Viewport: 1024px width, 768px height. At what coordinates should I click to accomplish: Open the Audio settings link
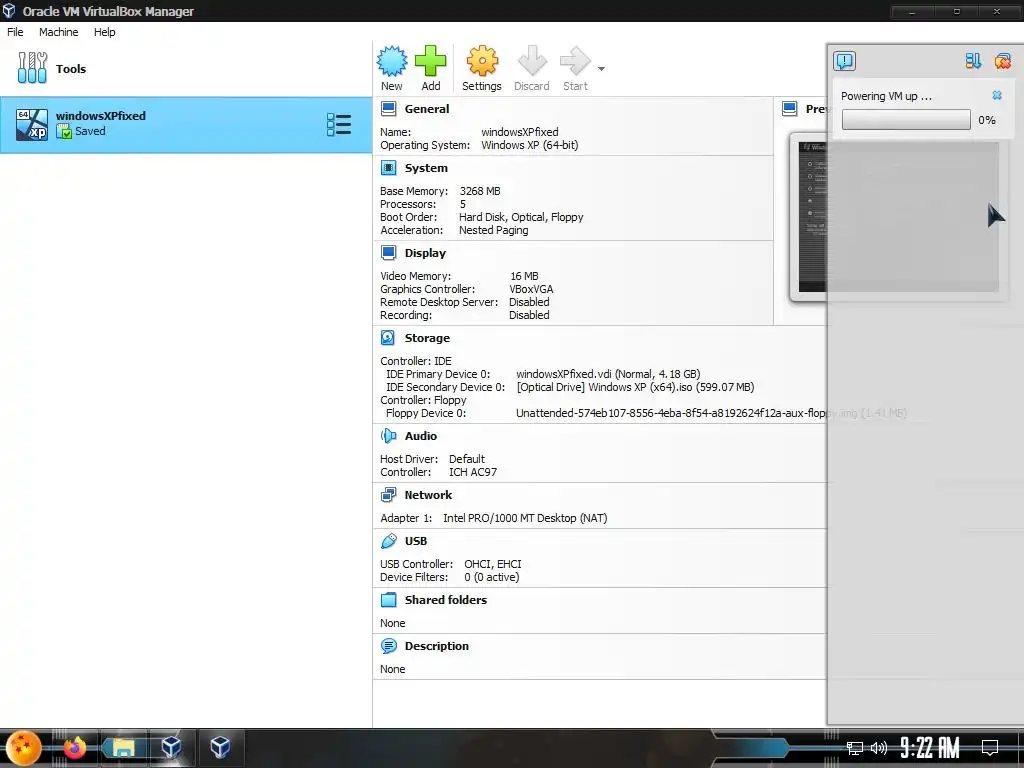[x=421, y=436]
